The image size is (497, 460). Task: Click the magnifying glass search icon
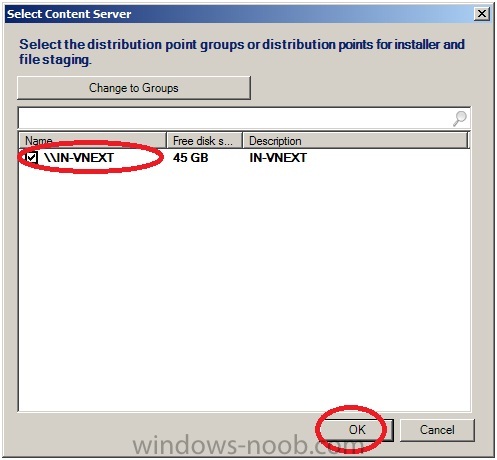(460, 118)
